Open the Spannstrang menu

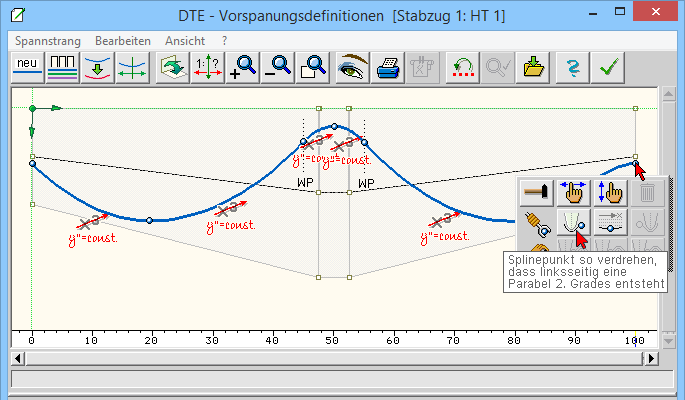(x=47, y=41)
